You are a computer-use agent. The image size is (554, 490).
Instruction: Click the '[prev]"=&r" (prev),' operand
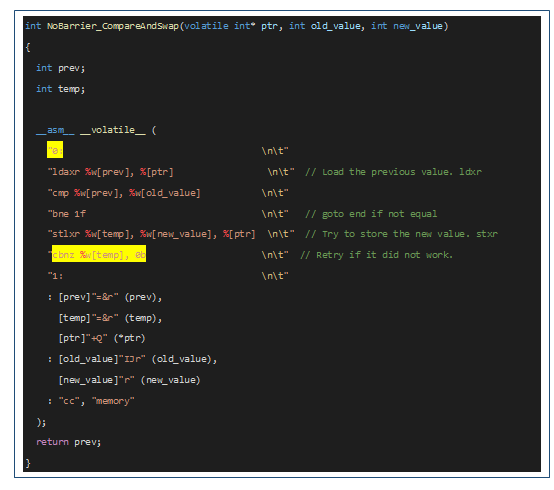coord(110,297)
